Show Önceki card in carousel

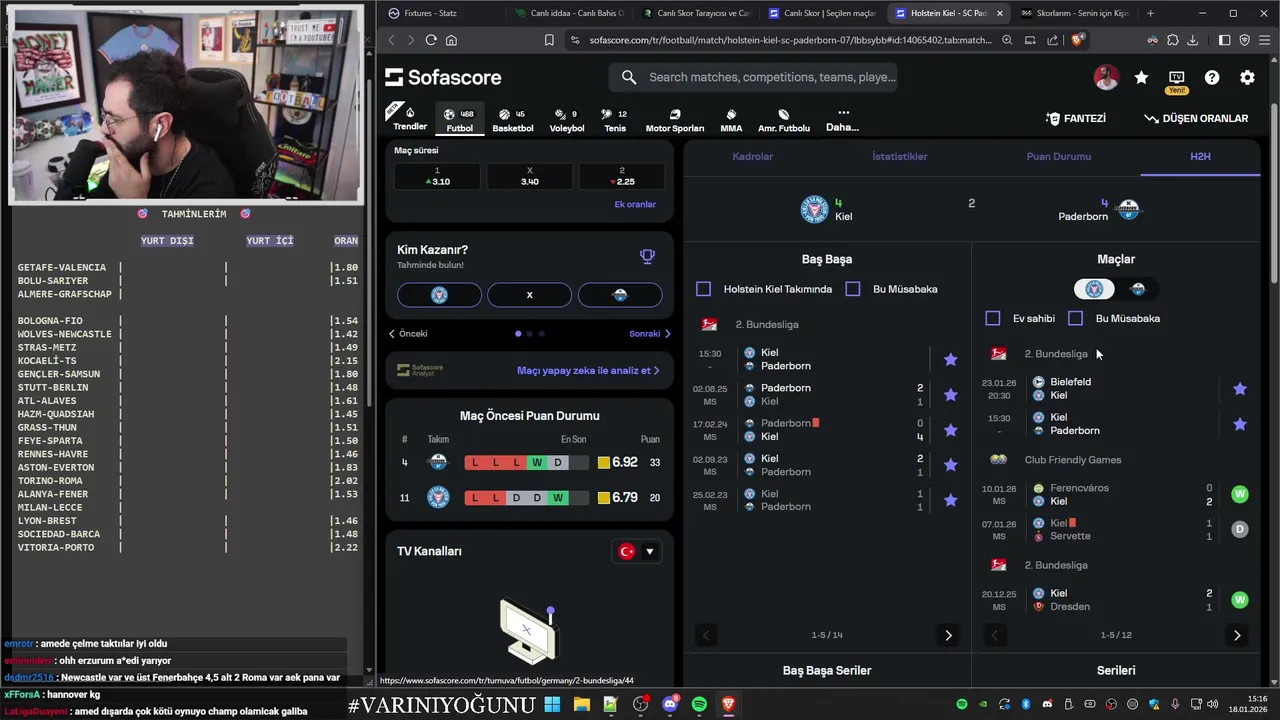pos(408,334)
